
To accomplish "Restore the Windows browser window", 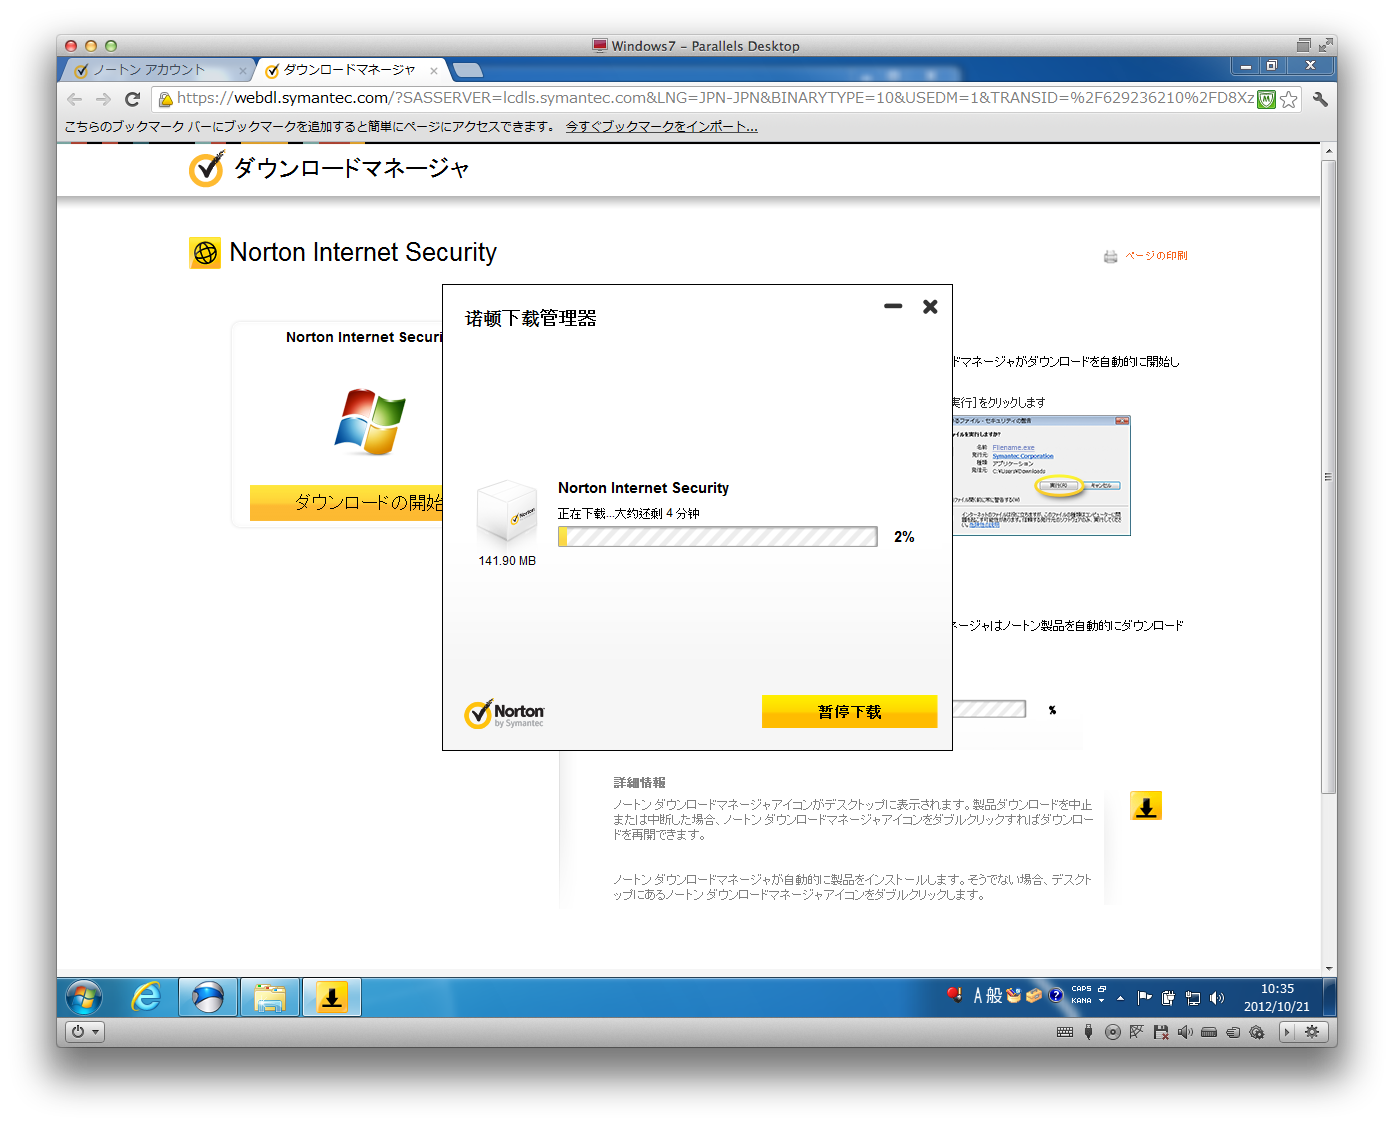I will click(x=1272, y=66).
